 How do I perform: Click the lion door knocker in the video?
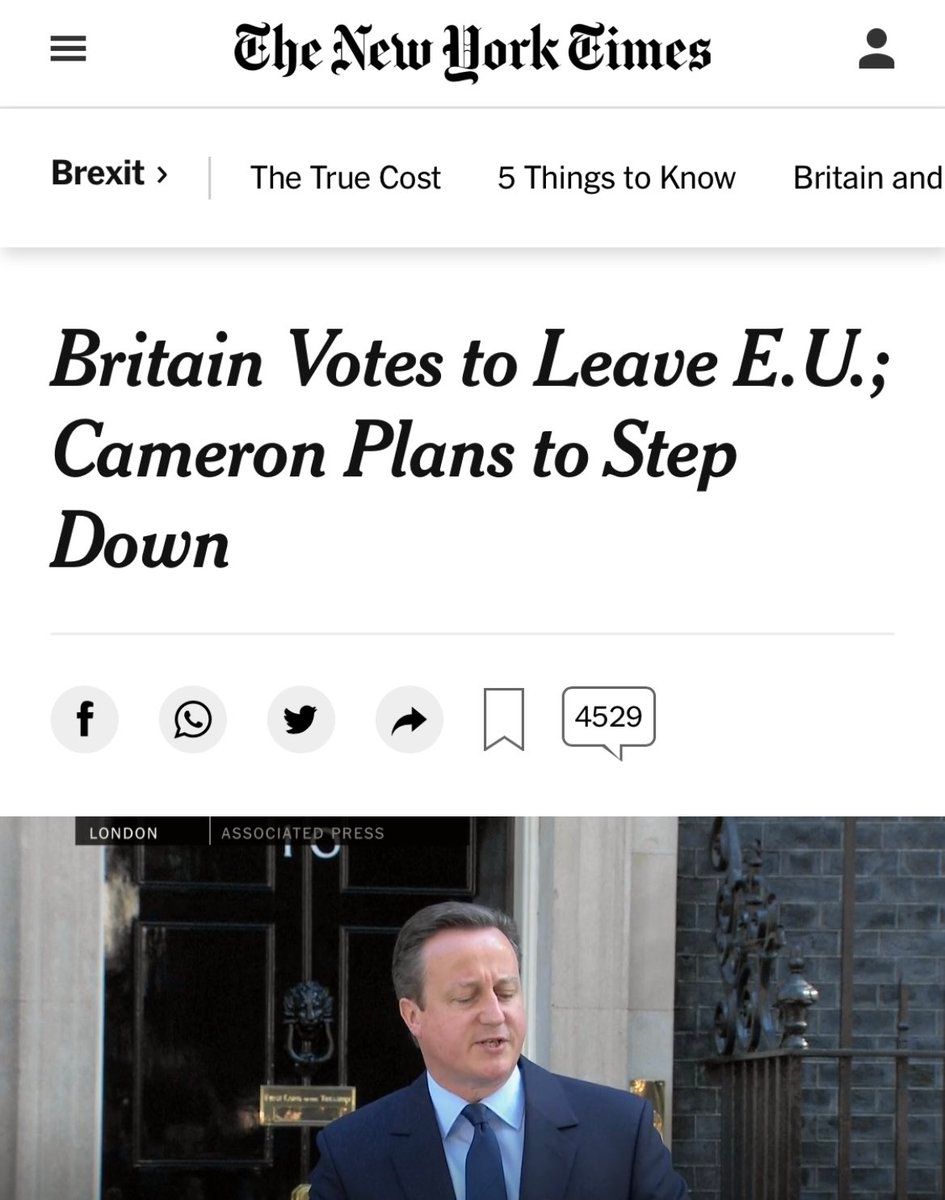pos(307,1016)
